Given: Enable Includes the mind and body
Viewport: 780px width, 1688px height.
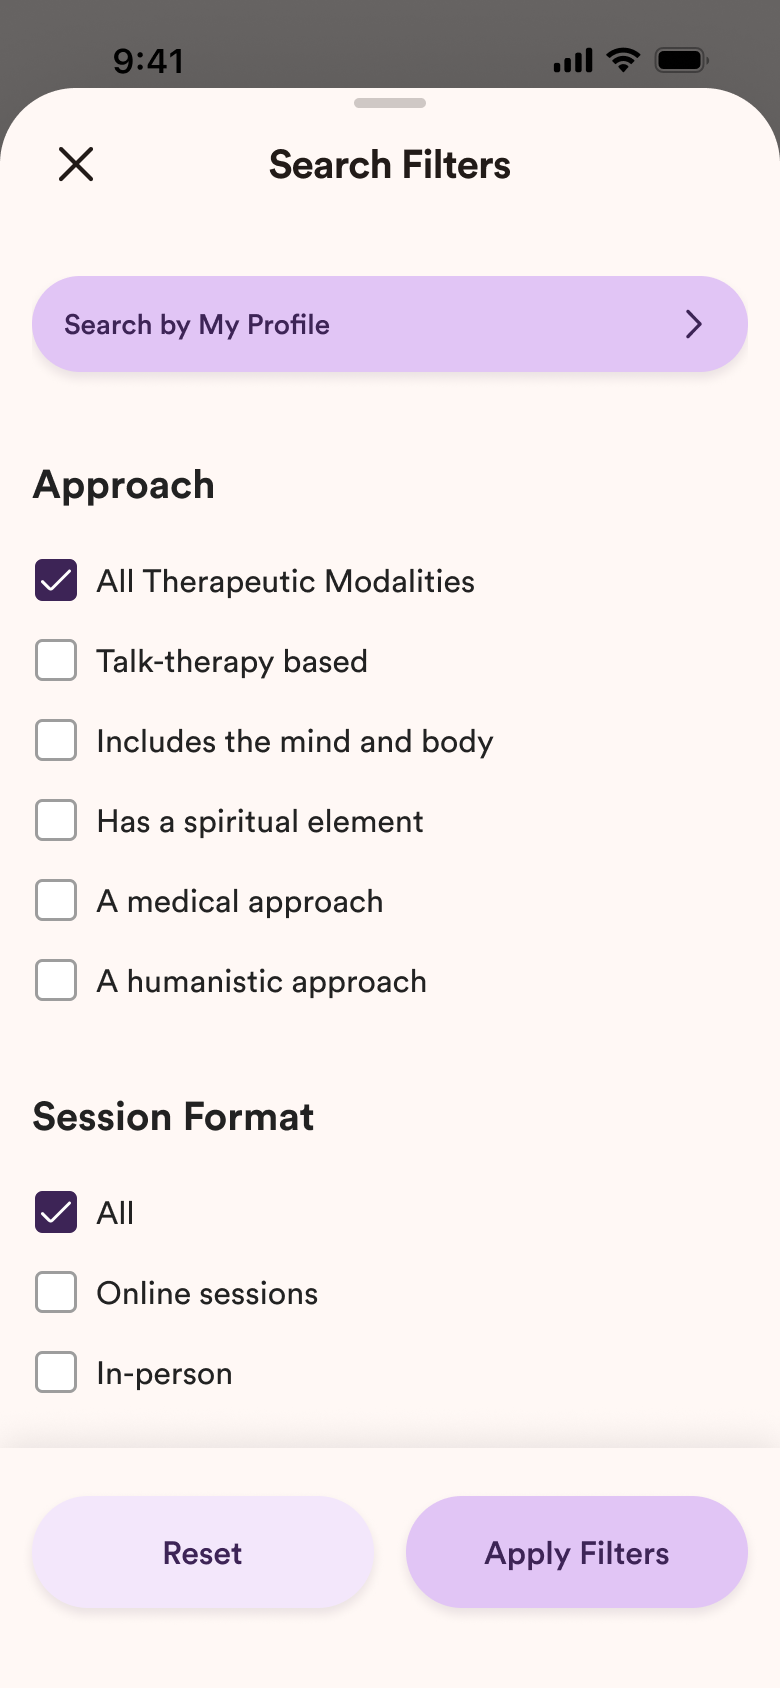Looking at the screenshot, I should [x=56, y=740].
